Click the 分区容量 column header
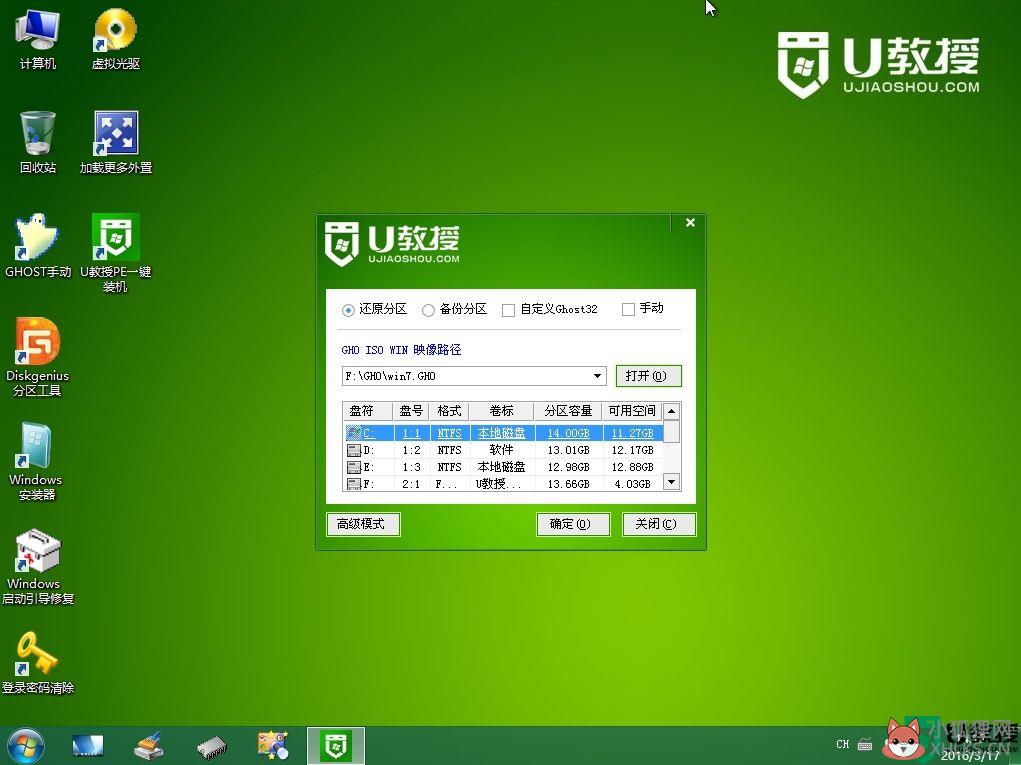This screenshot has width=1021, height=765. 568,411
